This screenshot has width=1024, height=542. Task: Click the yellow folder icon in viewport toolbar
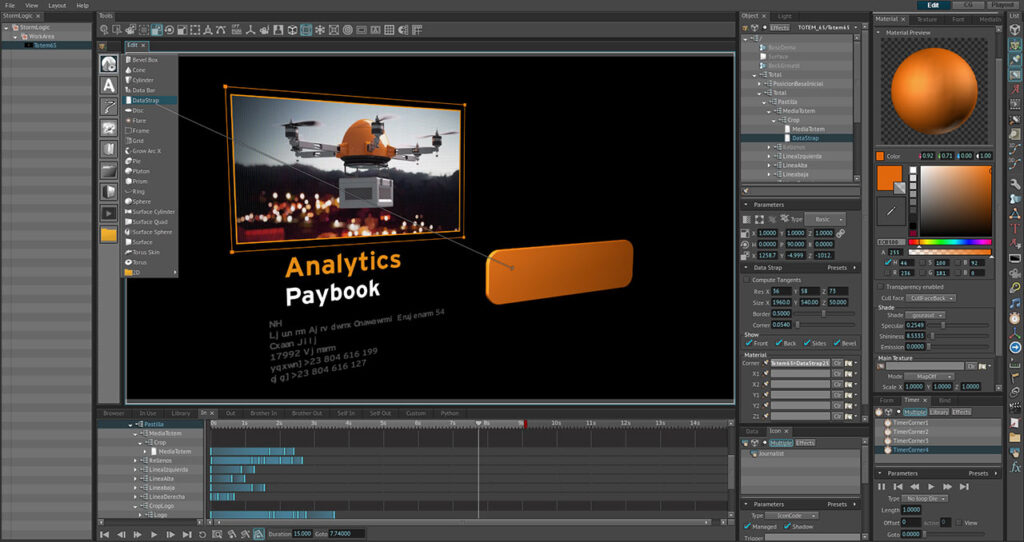108,234
